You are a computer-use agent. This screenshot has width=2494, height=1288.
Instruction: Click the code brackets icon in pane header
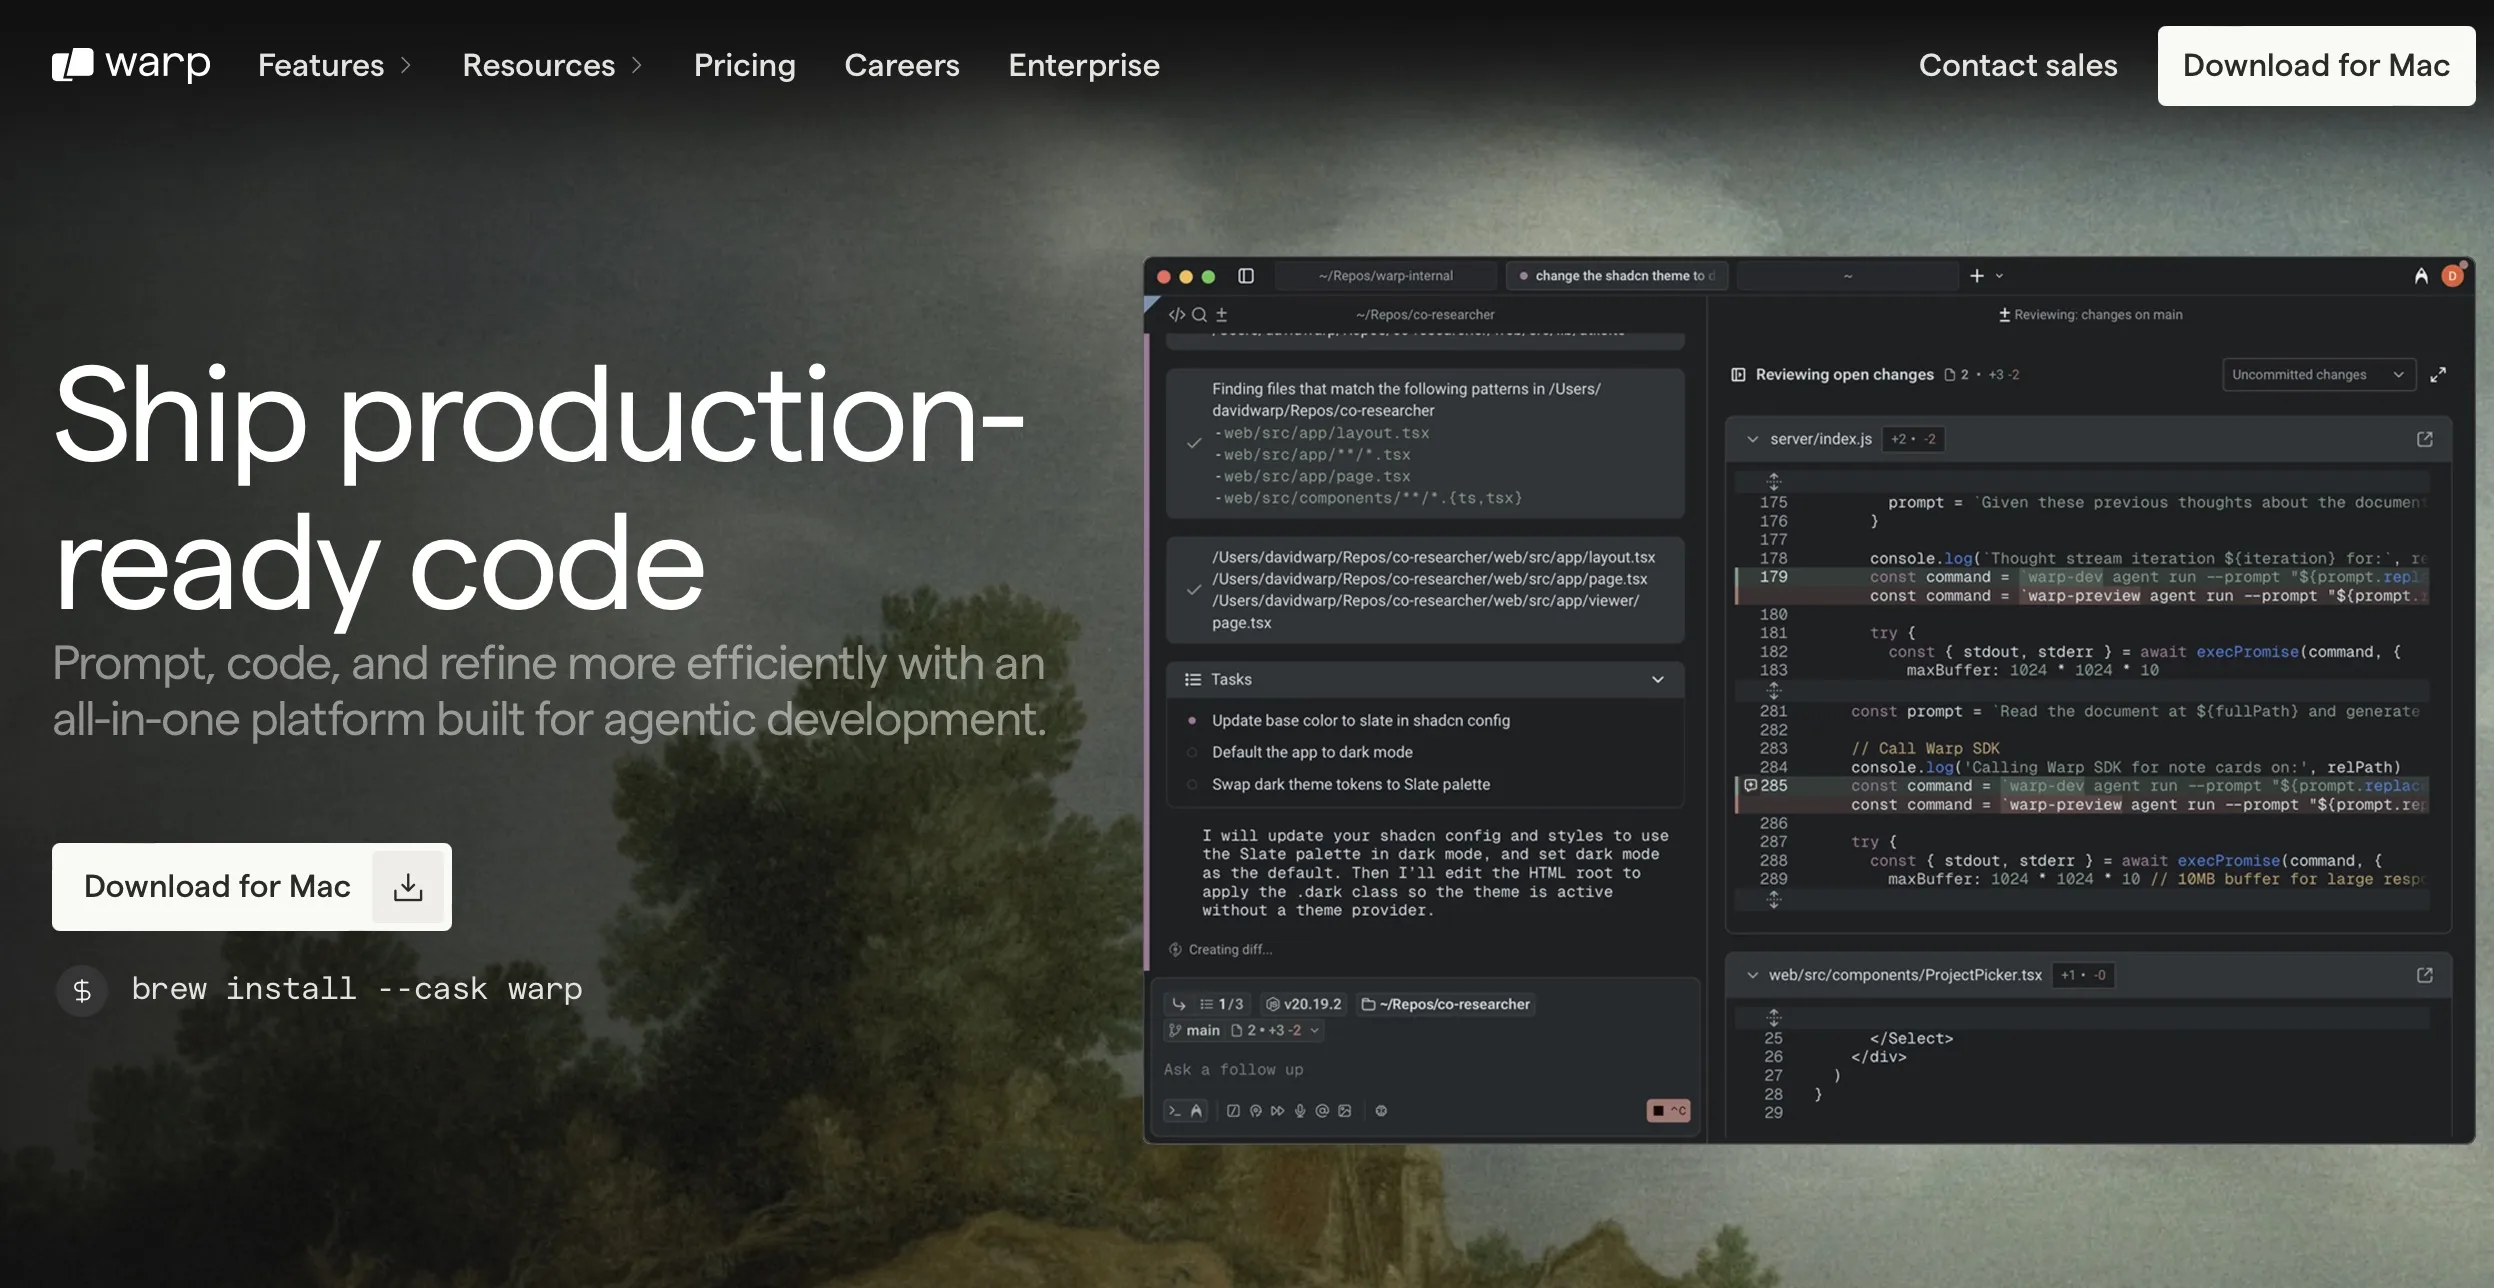click(x=1177, y=314)
